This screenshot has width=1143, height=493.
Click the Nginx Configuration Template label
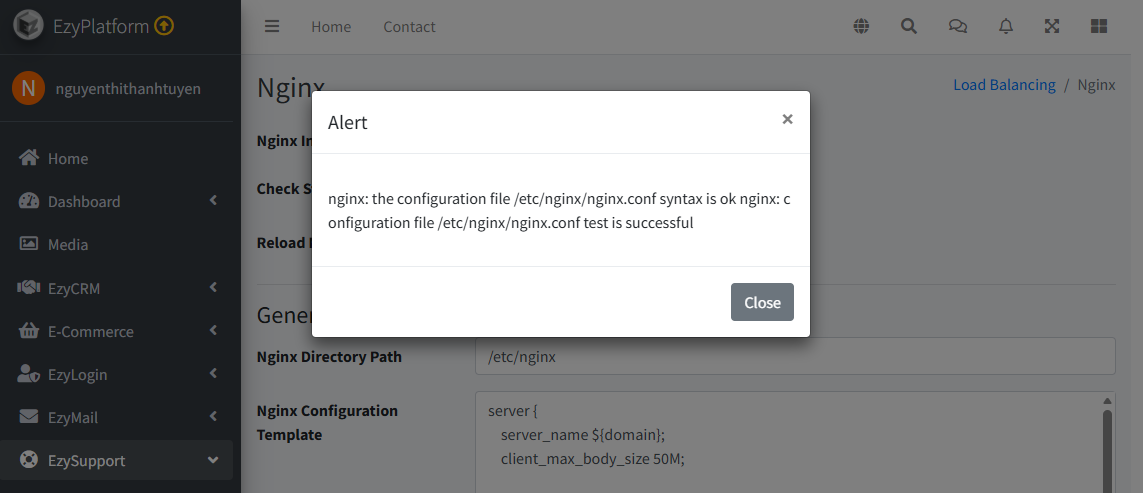click(327, 422)
